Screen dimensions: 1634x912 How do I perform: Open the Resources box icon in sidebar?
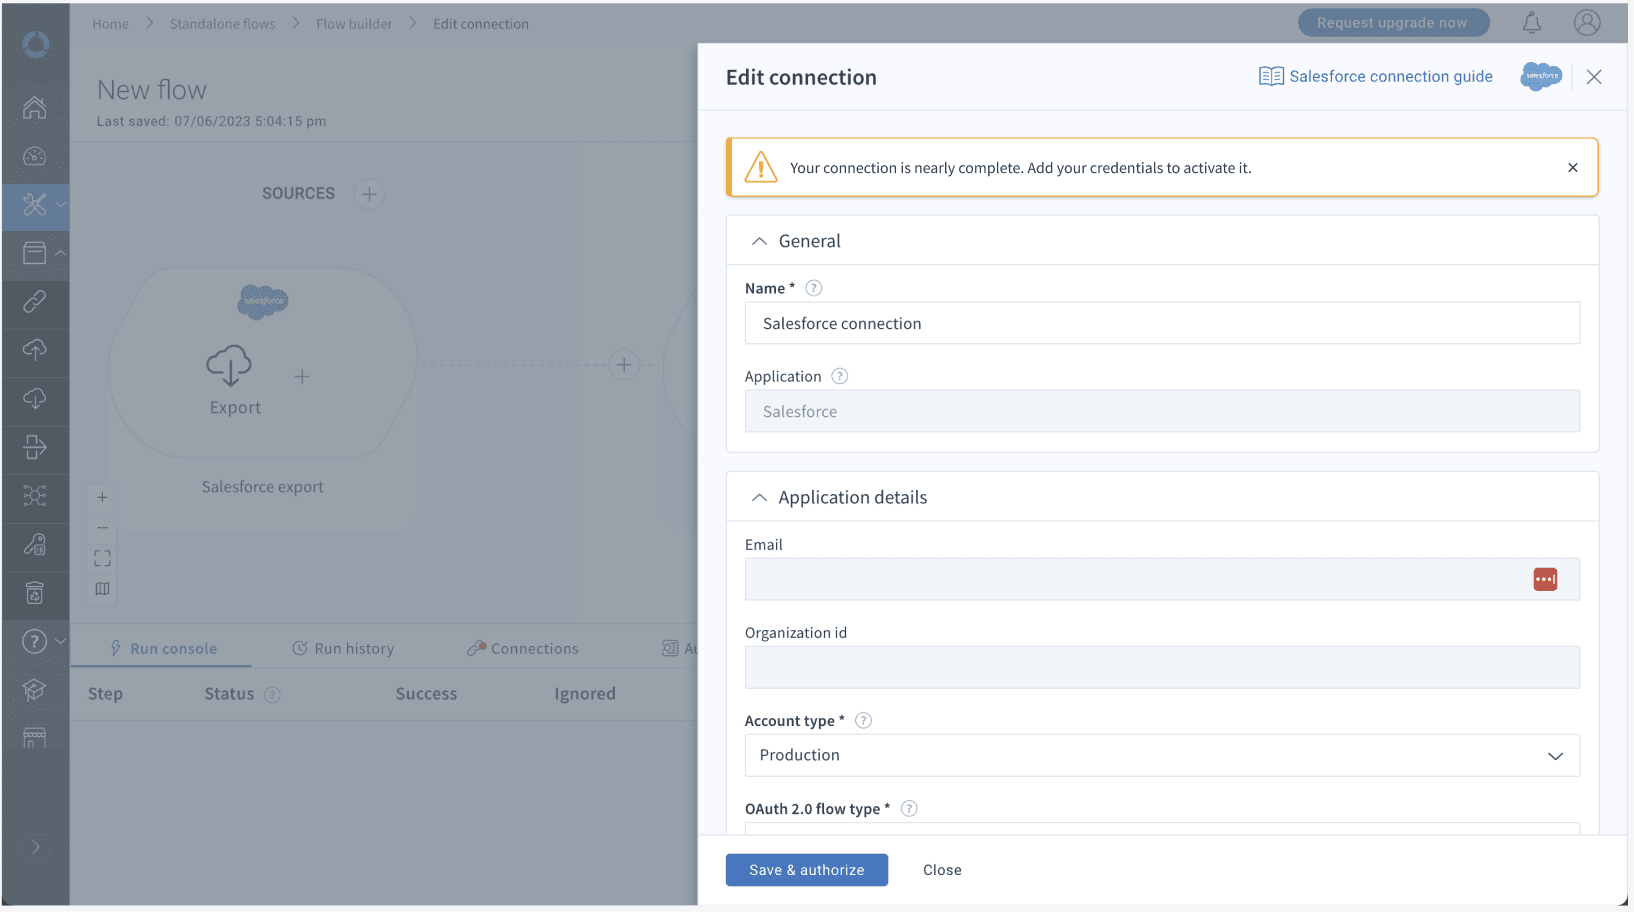[x=35, y=253]
